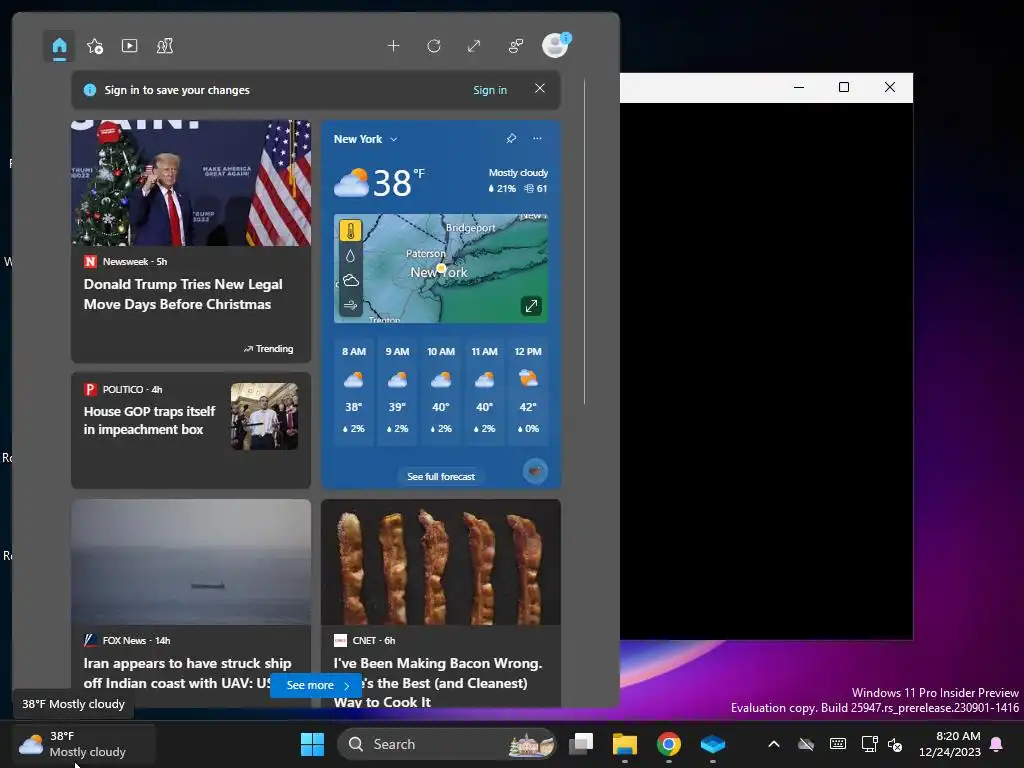Pin the weather widget
Viewport: 1024px width, 768px height.
511,138
